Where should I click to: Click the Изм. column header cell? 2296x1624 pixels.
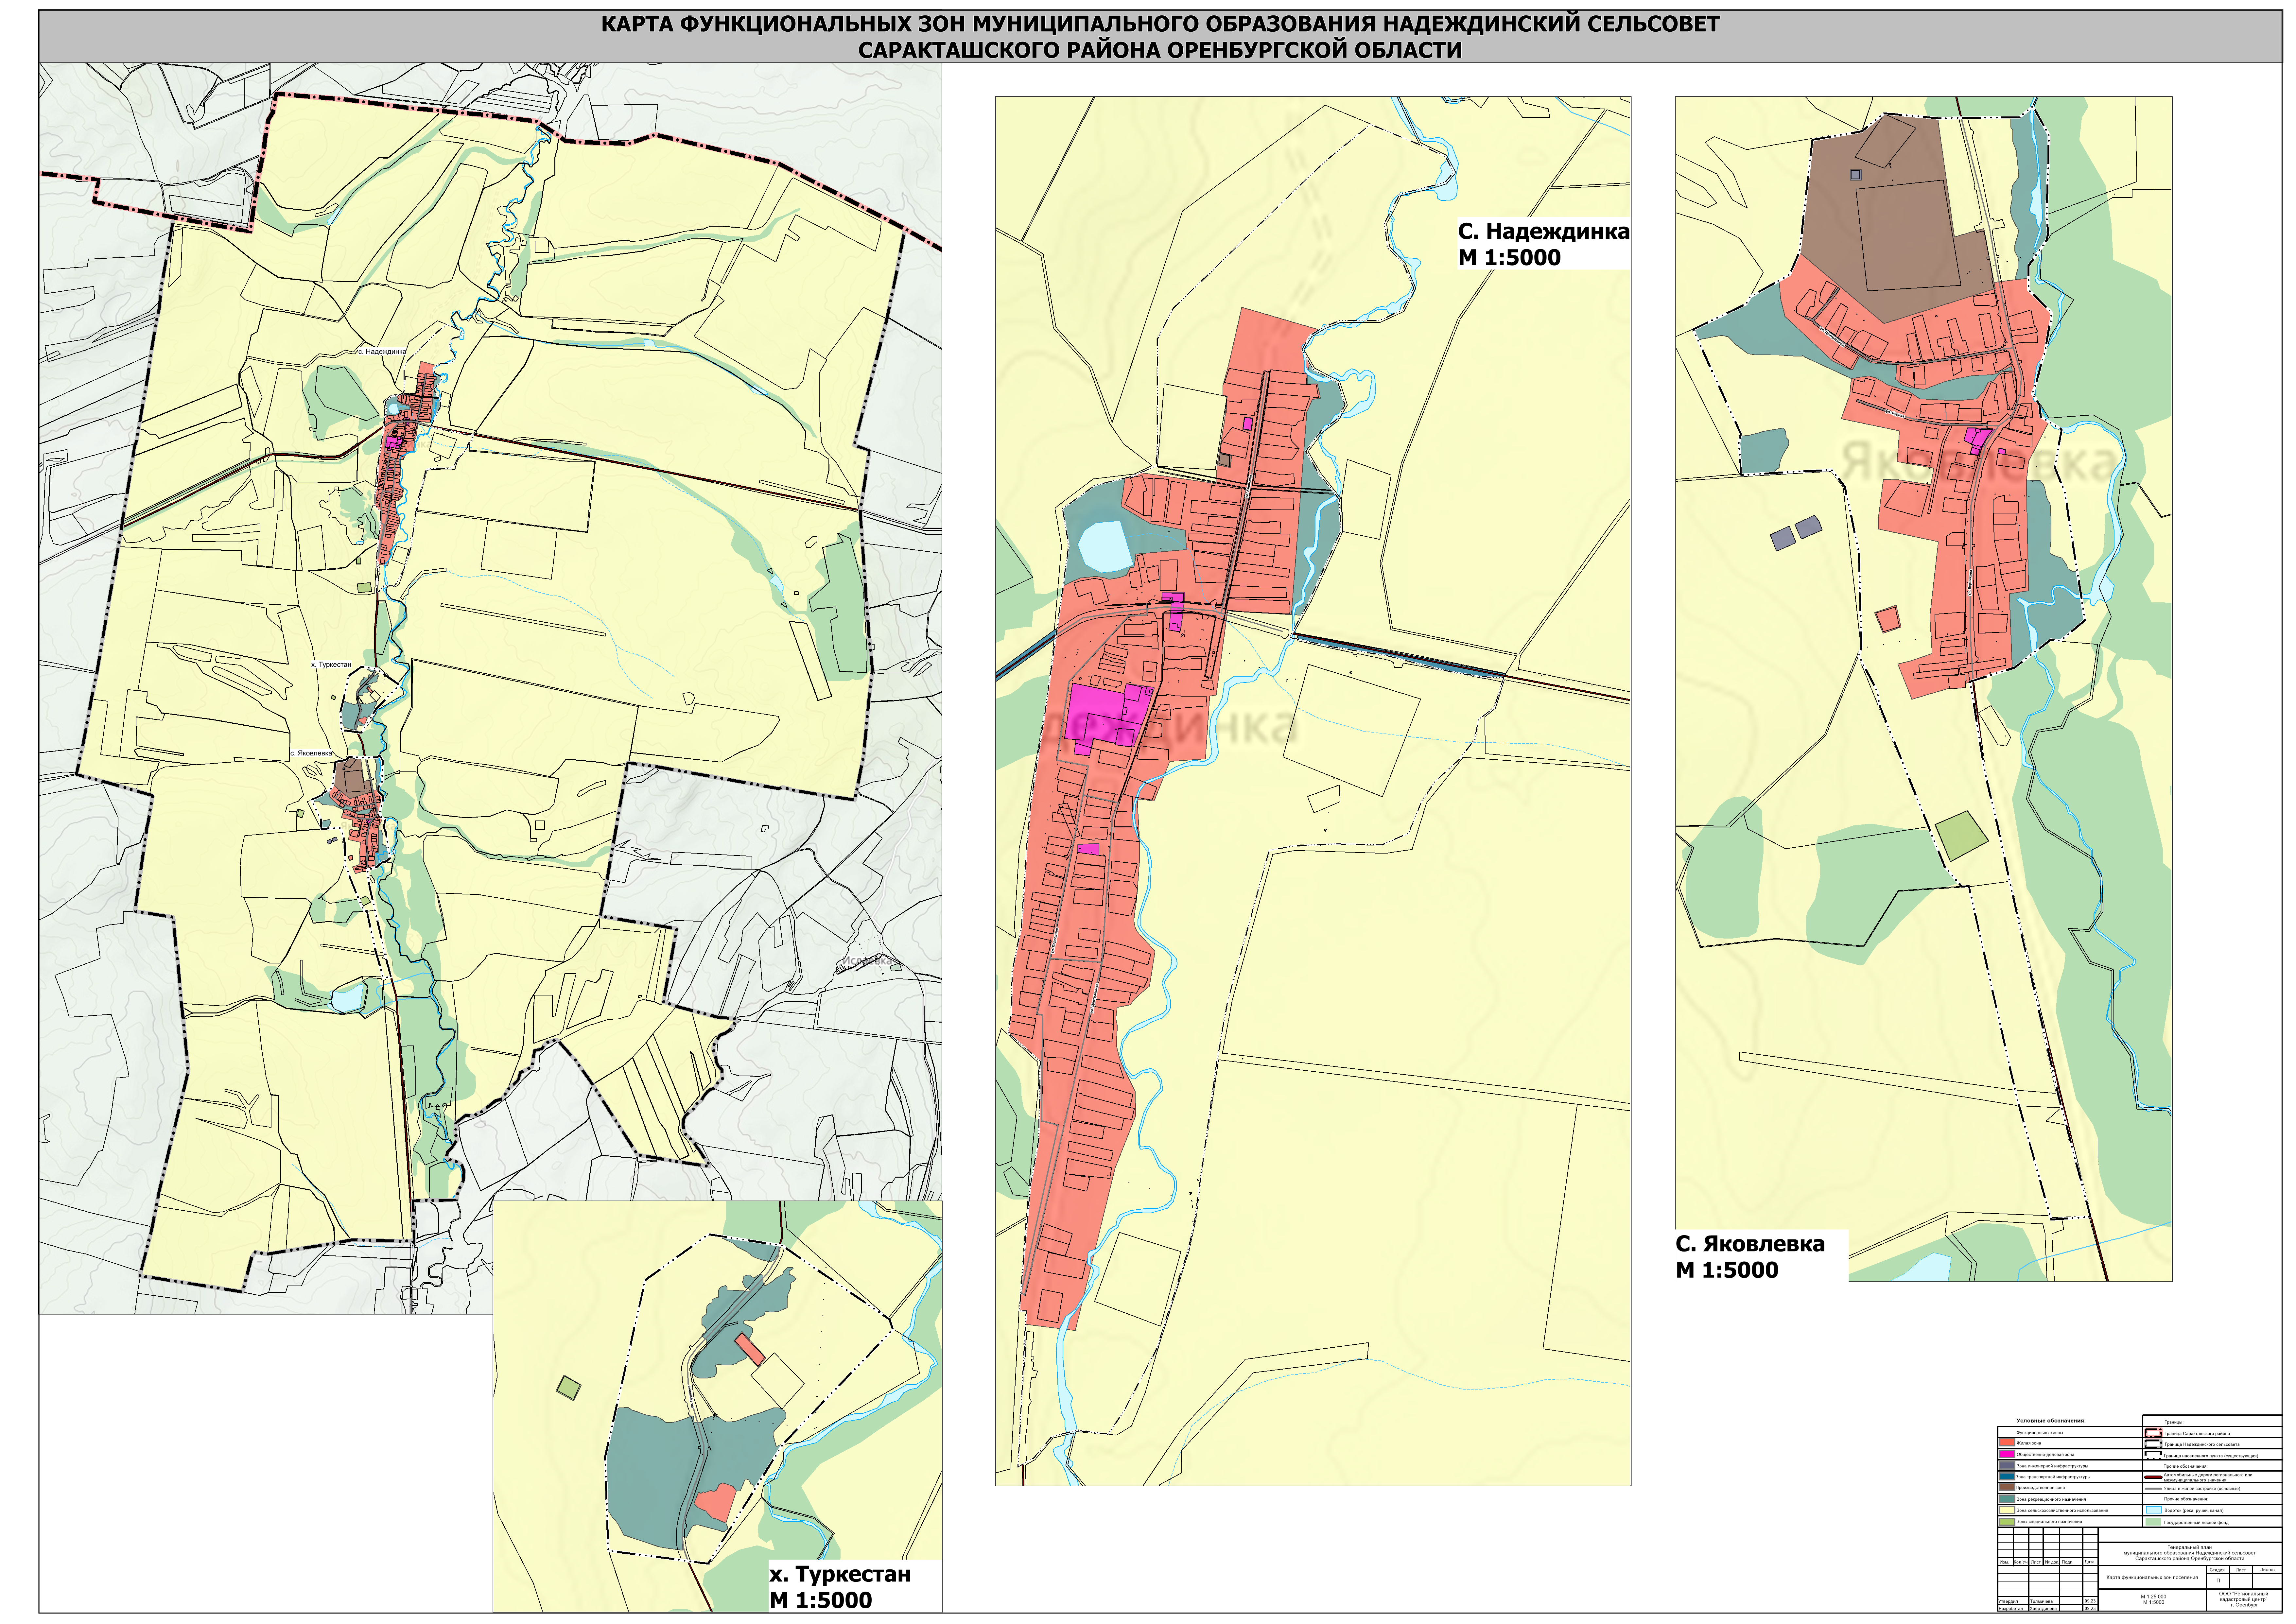pyautogui.click(x=2006, y=1562)
